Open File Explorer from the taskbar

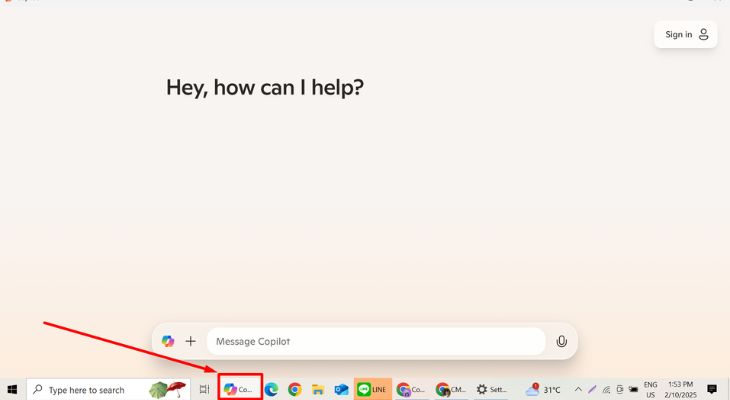(x=318, y=389)
